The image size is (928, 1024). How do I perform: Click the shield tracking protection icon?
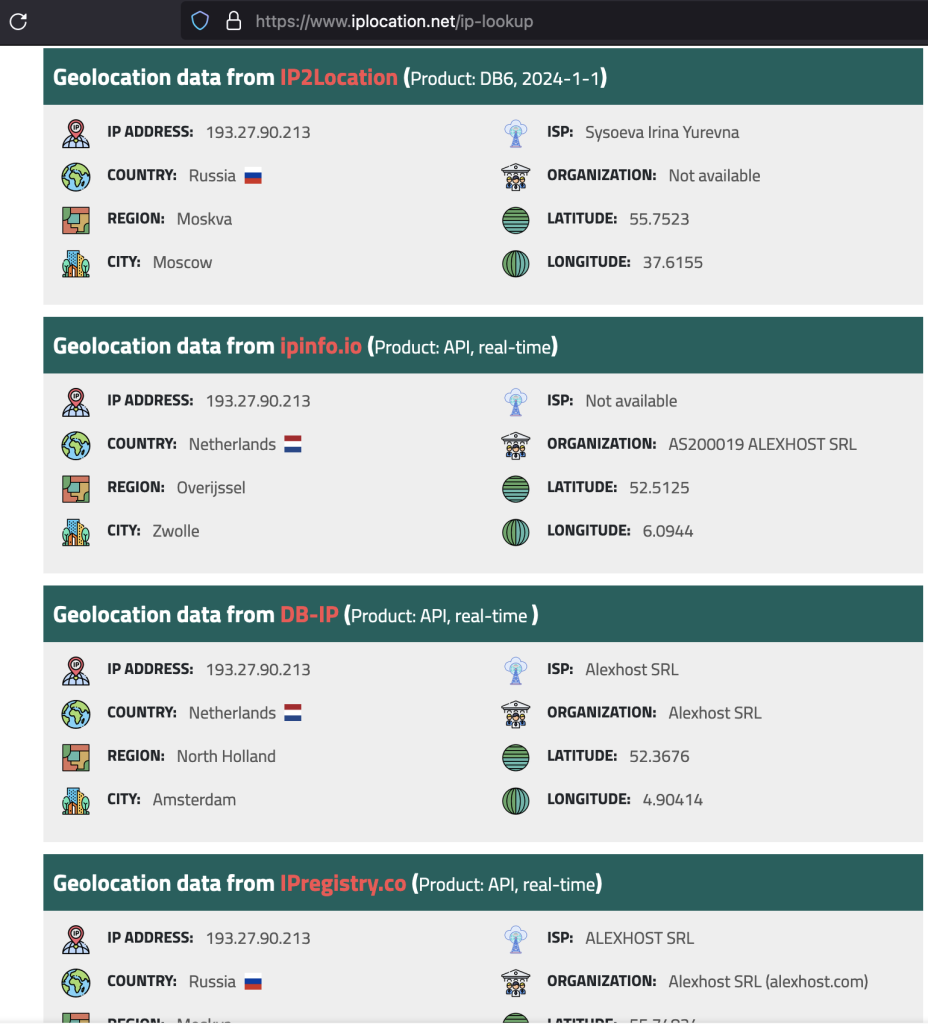[x=200, y=20]
